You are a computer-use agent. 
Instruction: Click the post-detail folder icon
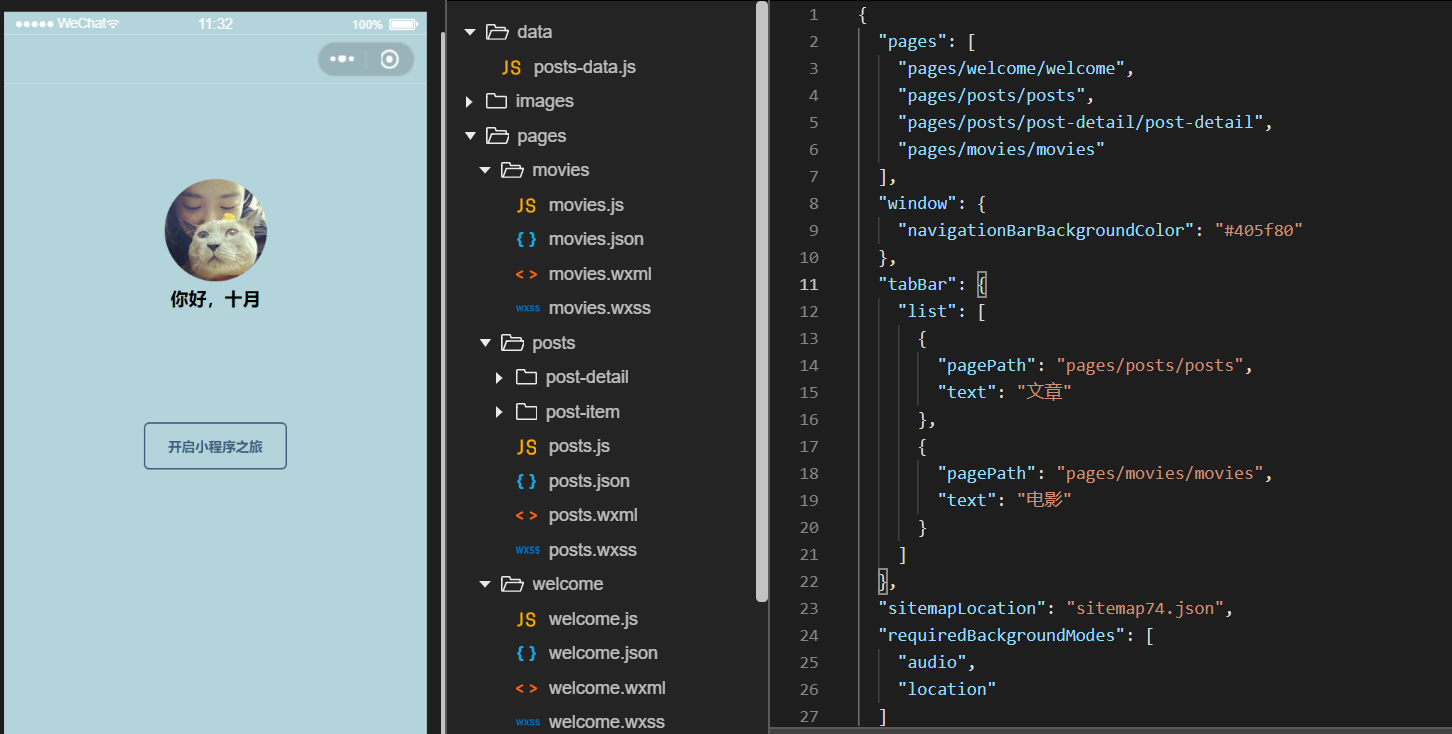click(527, 377)
